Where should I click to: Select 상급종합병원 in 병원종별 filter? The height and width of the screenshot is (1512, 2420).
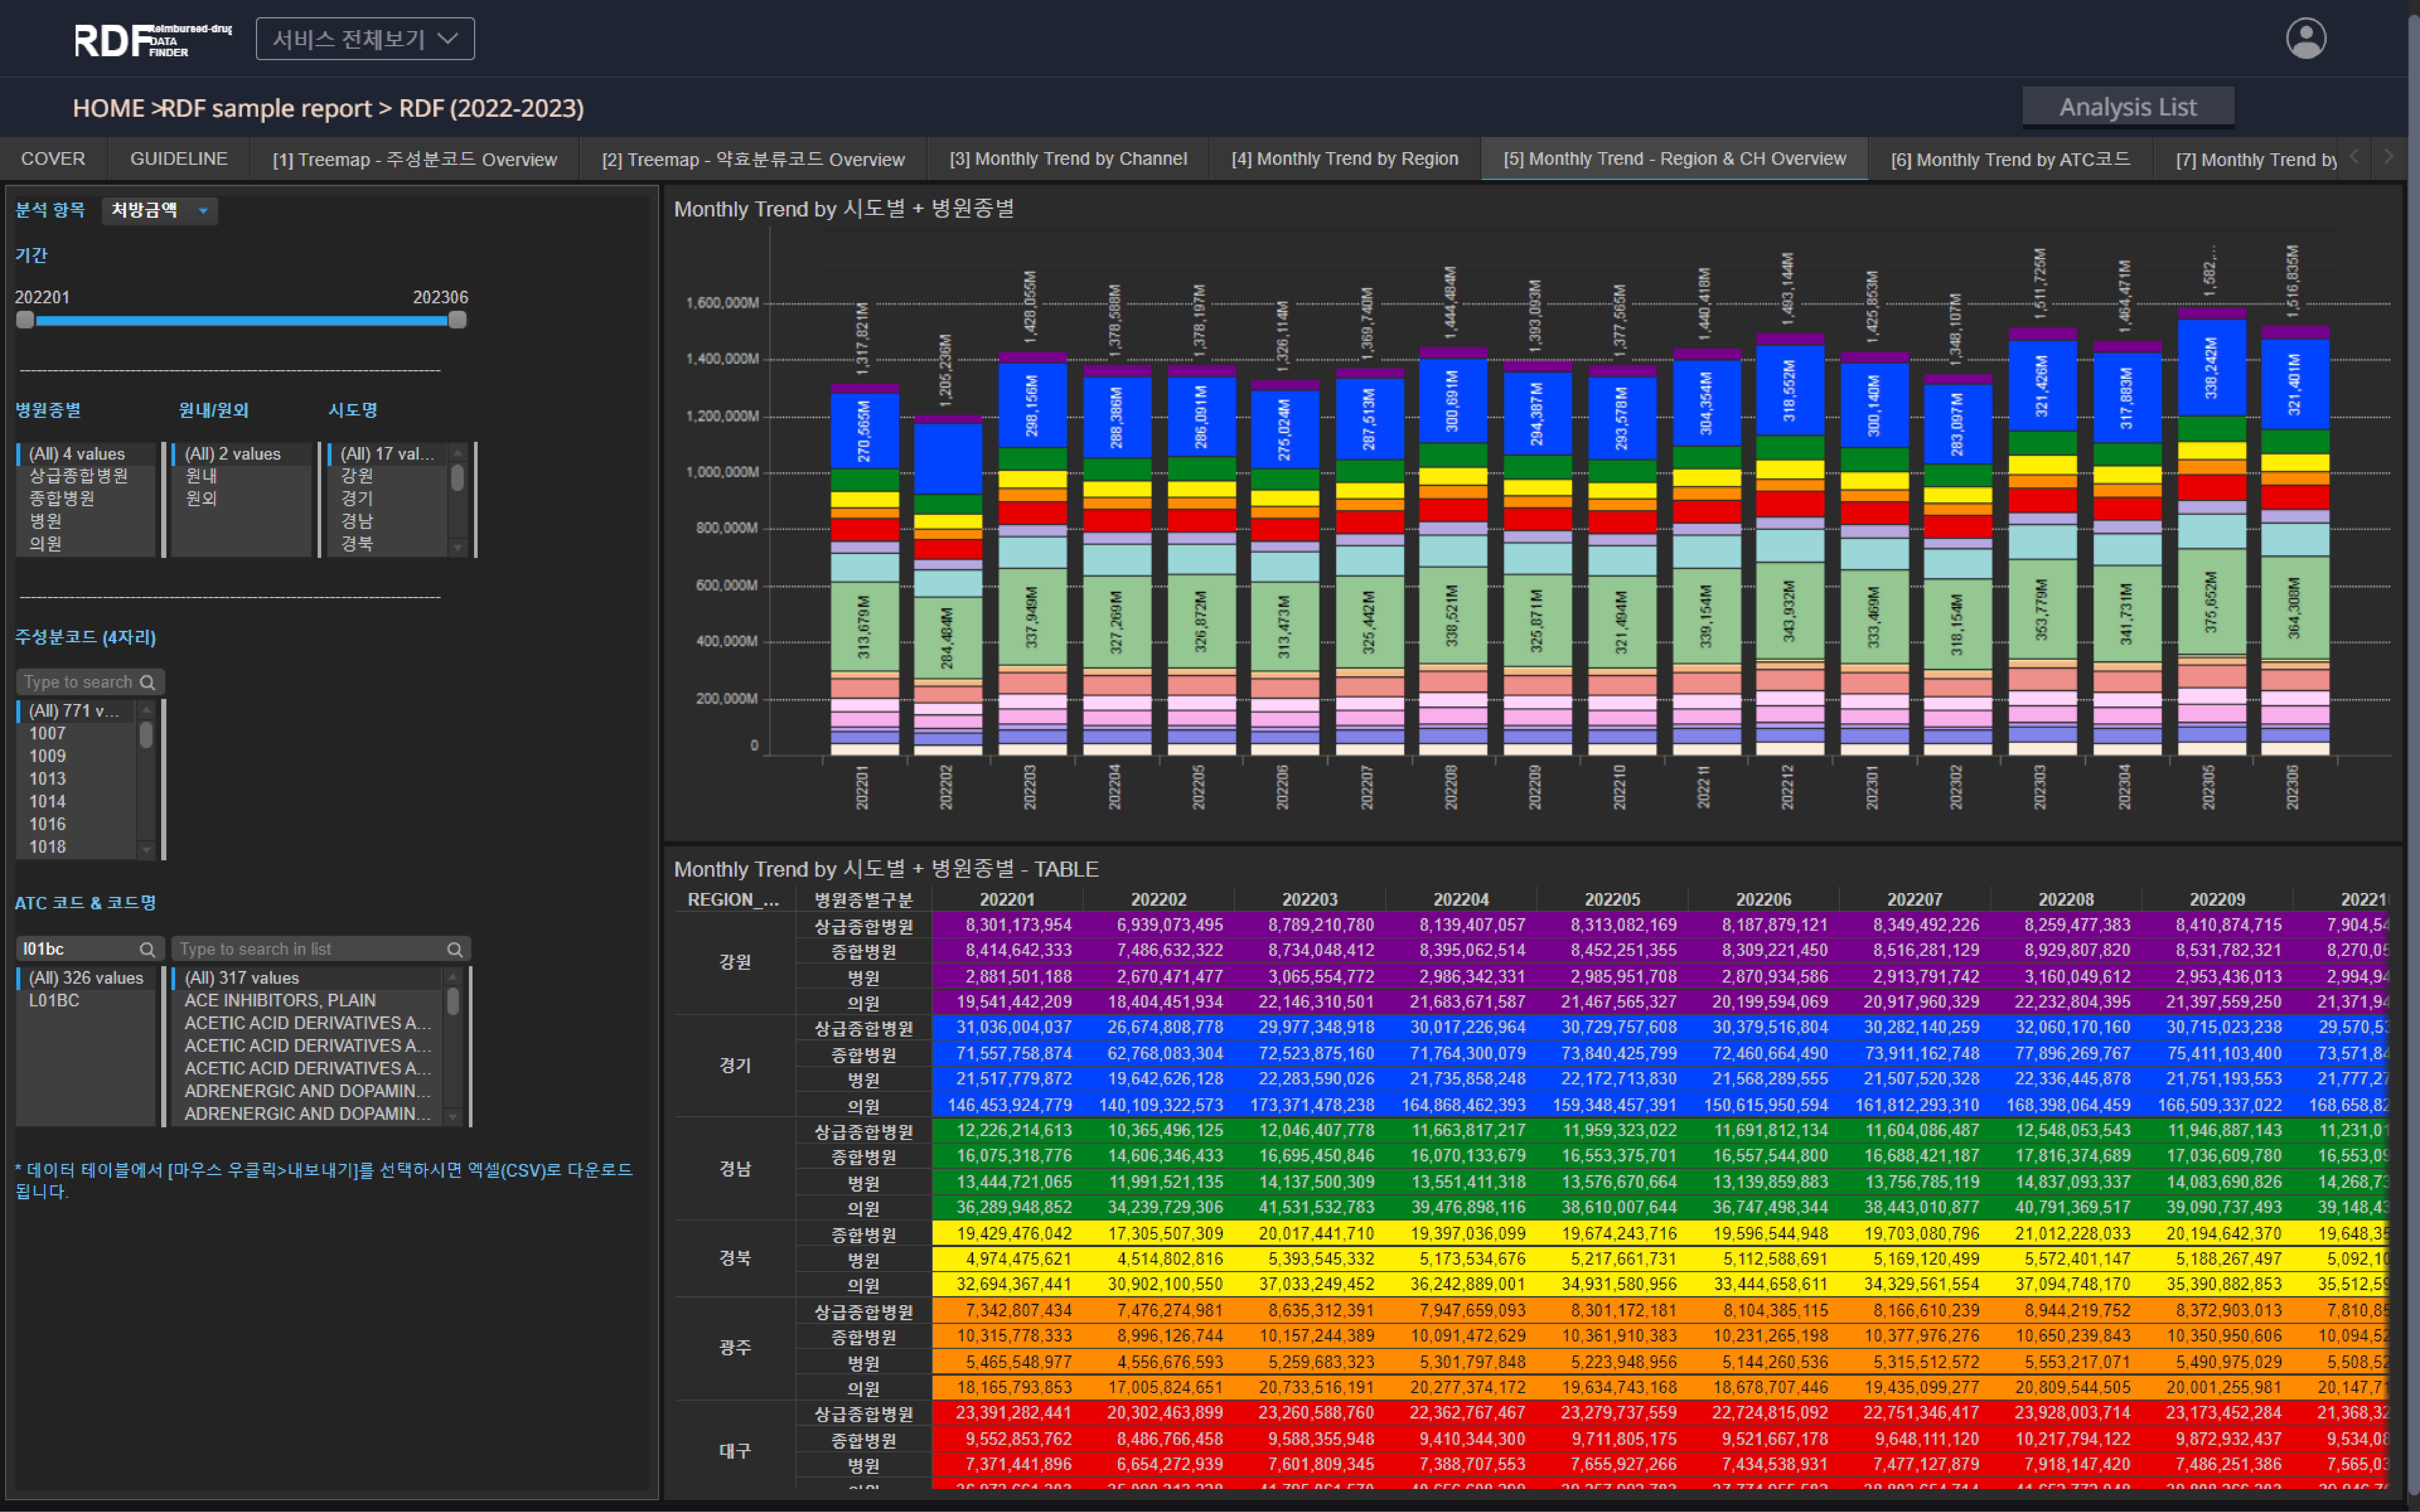pyautogui.click(x=79, y=476)
